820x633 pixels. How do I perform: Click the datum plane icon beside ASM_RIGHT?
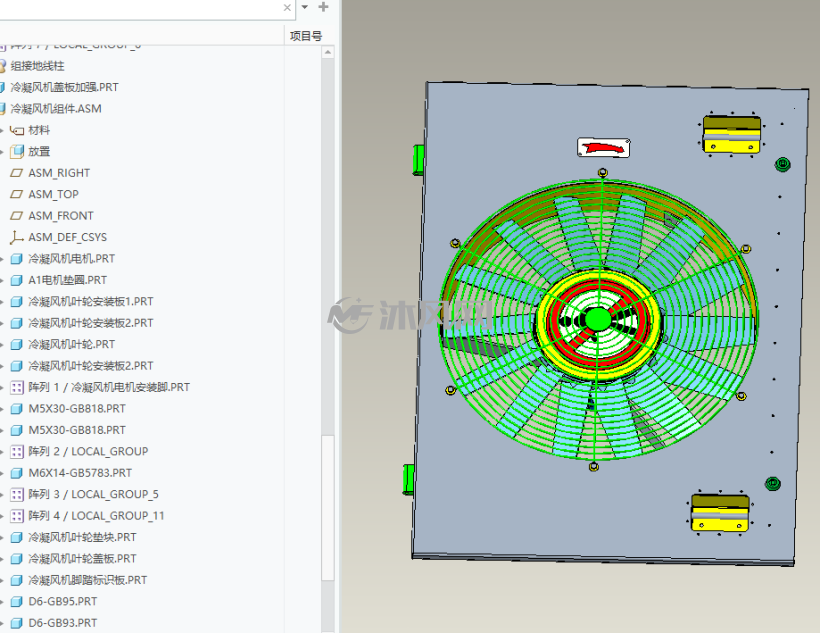(17, 173)
